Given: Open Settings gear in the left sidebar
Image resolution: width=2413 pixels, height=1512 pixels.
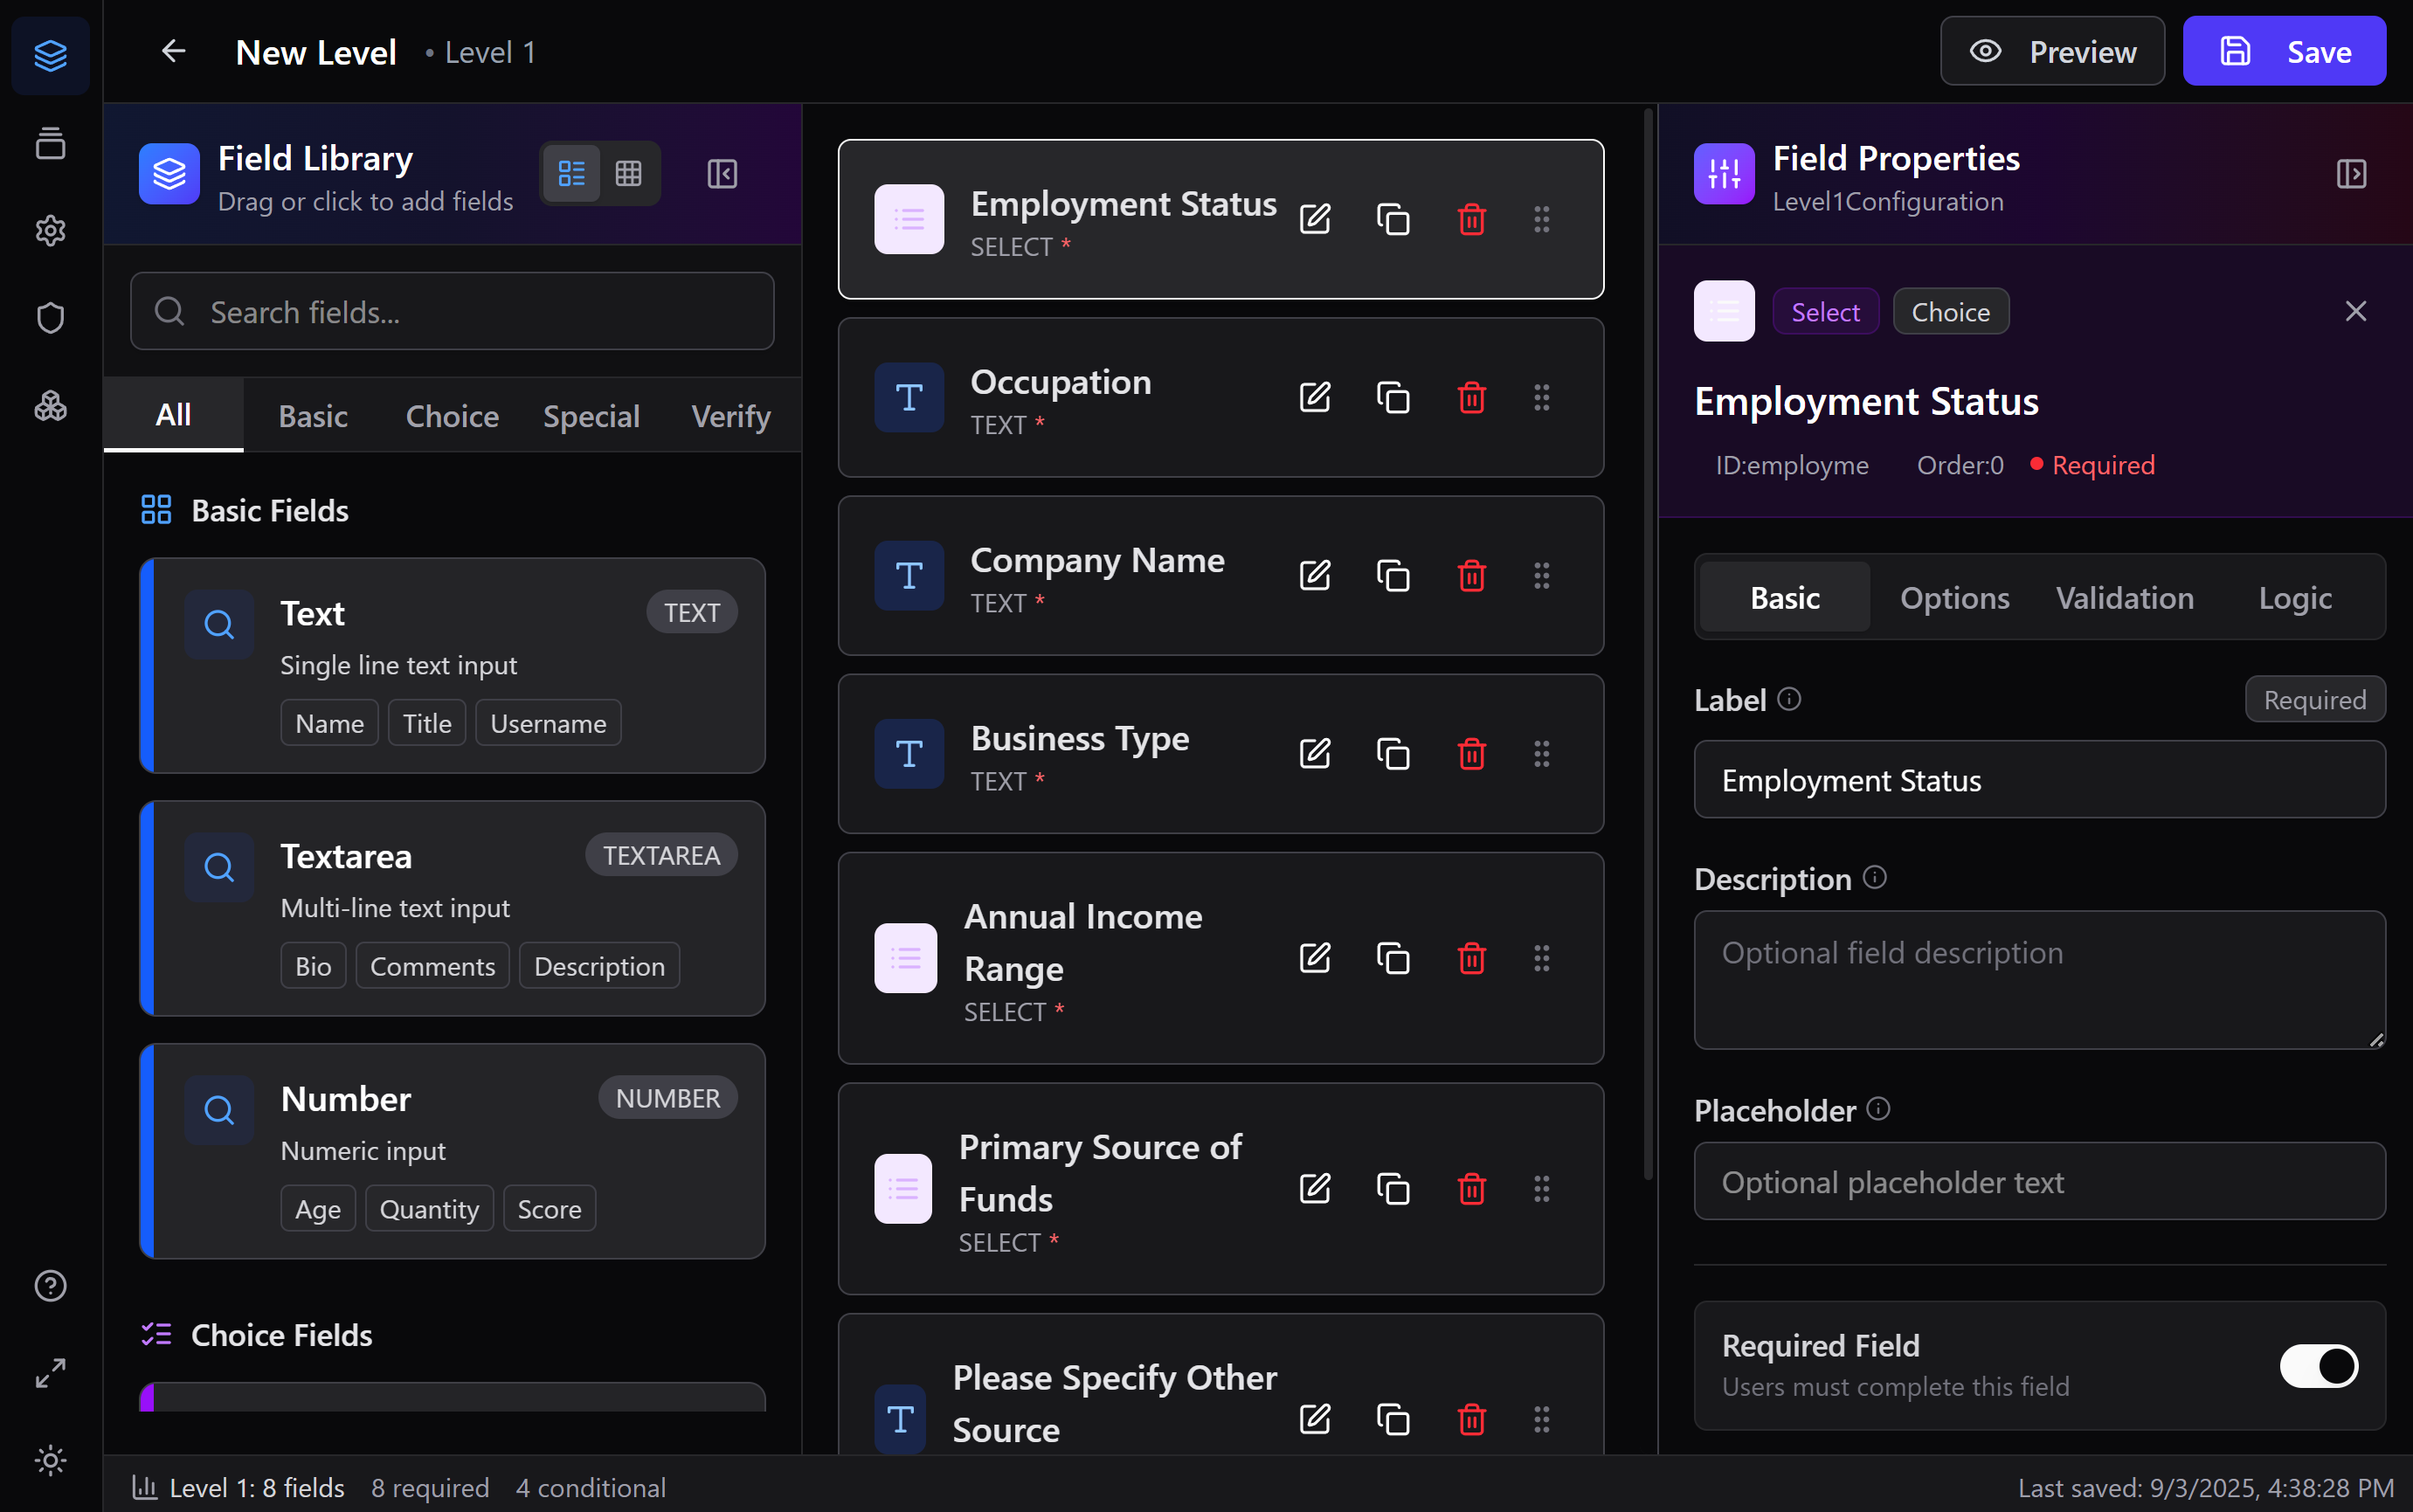Looking at the screenshot, I should pyautogui.click(x=50, y=231).
